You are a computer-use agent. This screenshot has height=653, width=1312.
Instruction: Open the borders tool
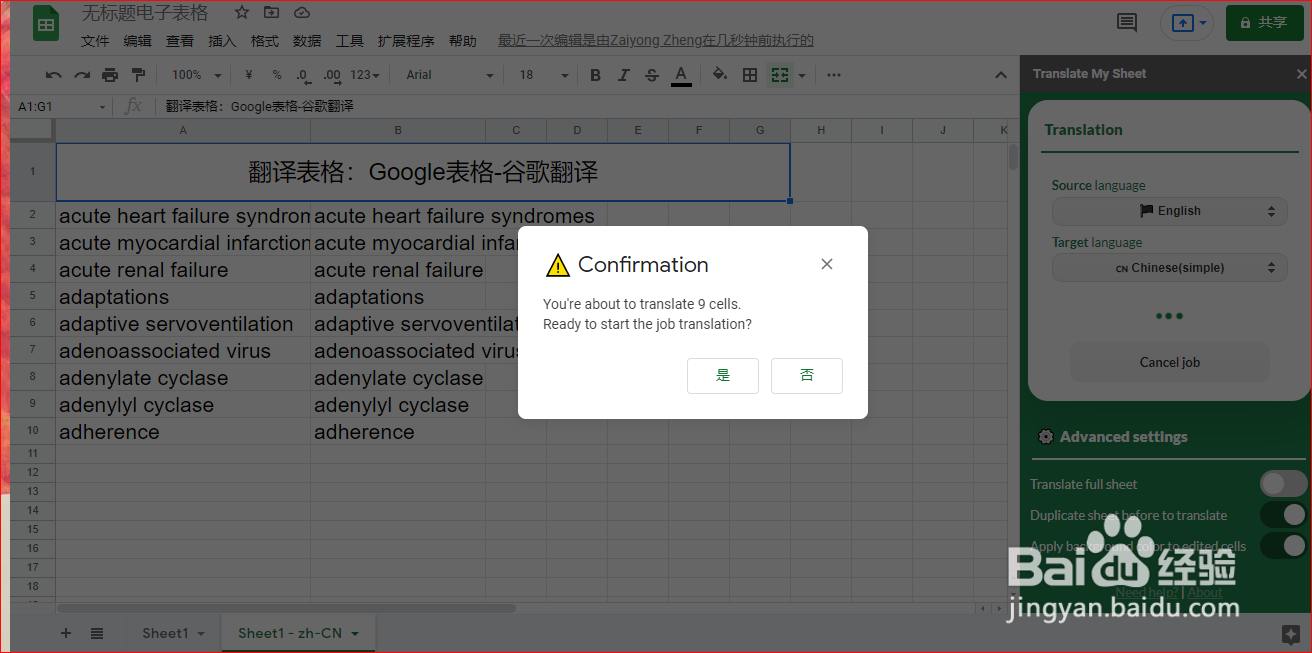coord(750,75)
